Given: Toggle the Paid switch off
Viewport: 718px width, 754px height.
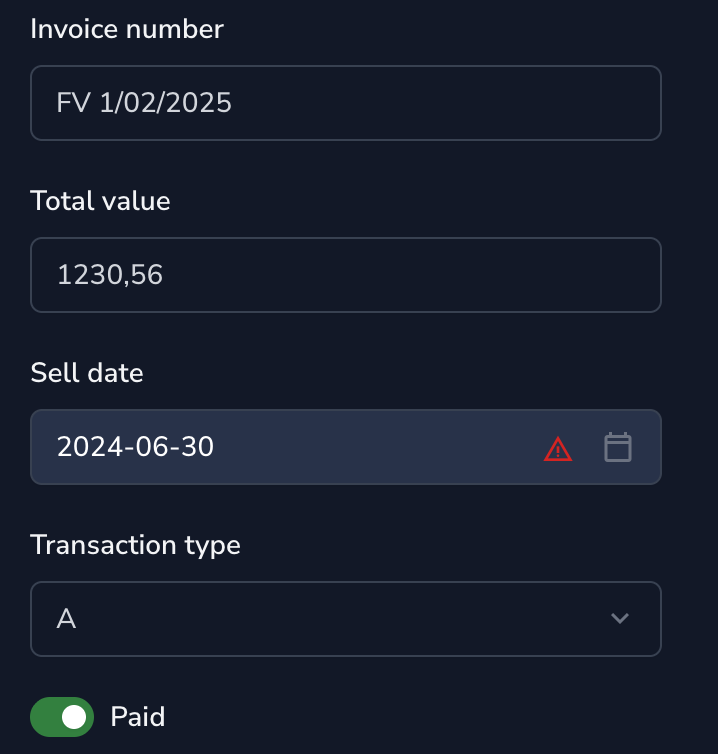Looking at the screenshot, I should [62, 716].
